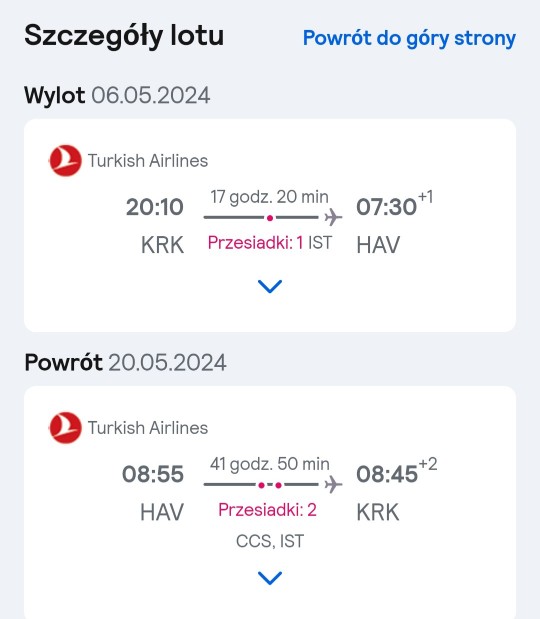Click the 'CCS, IST' stopover airports text
540x619 pixels.
(x=270, y=541)
